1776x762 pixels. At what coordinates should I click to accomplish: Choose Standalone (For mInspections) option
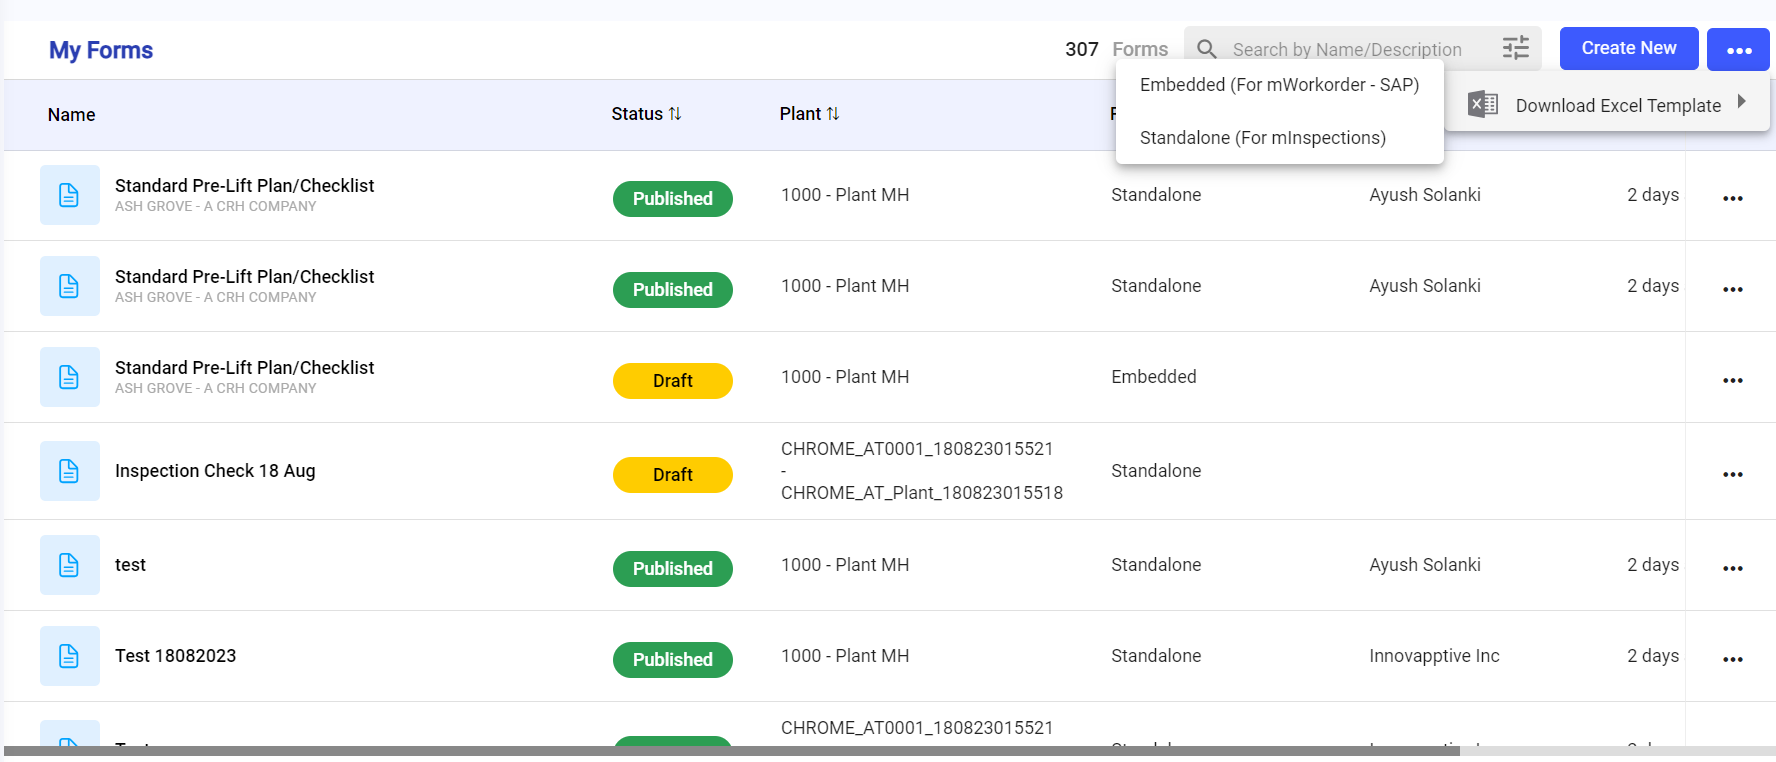click(x=1262, y=138)
